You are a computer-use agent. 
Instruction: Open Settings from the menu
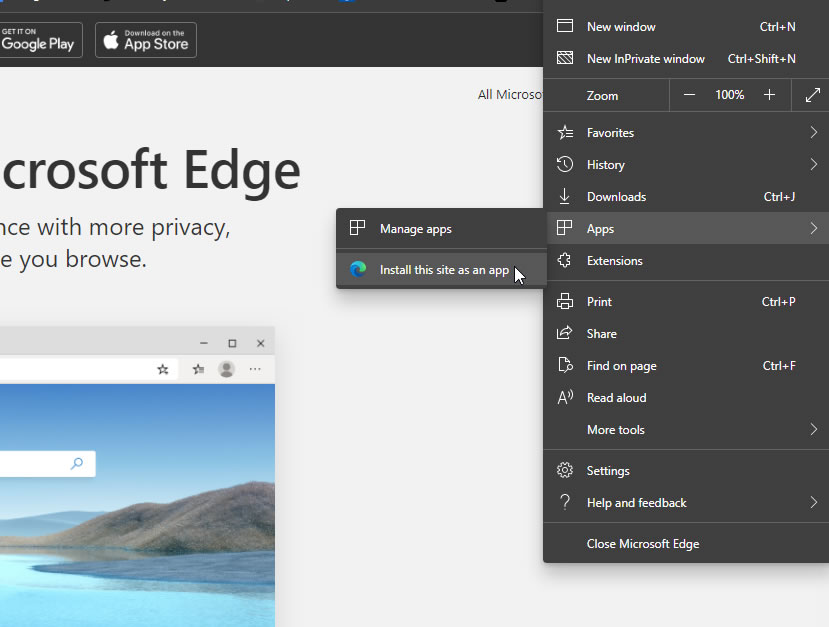click(x=686, y=471)
